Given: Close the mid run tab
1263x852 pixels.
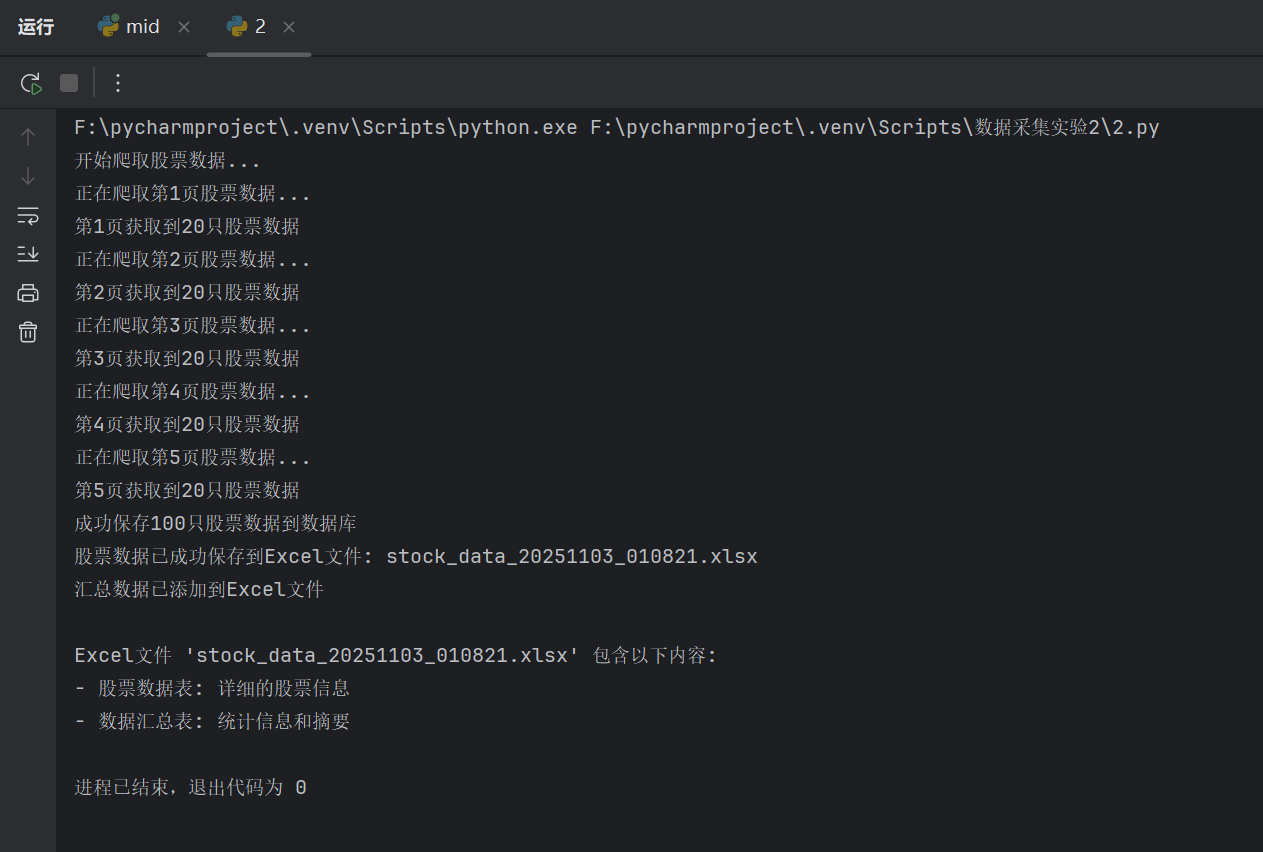Looking at the screenshot, I should tap(184, 27).
